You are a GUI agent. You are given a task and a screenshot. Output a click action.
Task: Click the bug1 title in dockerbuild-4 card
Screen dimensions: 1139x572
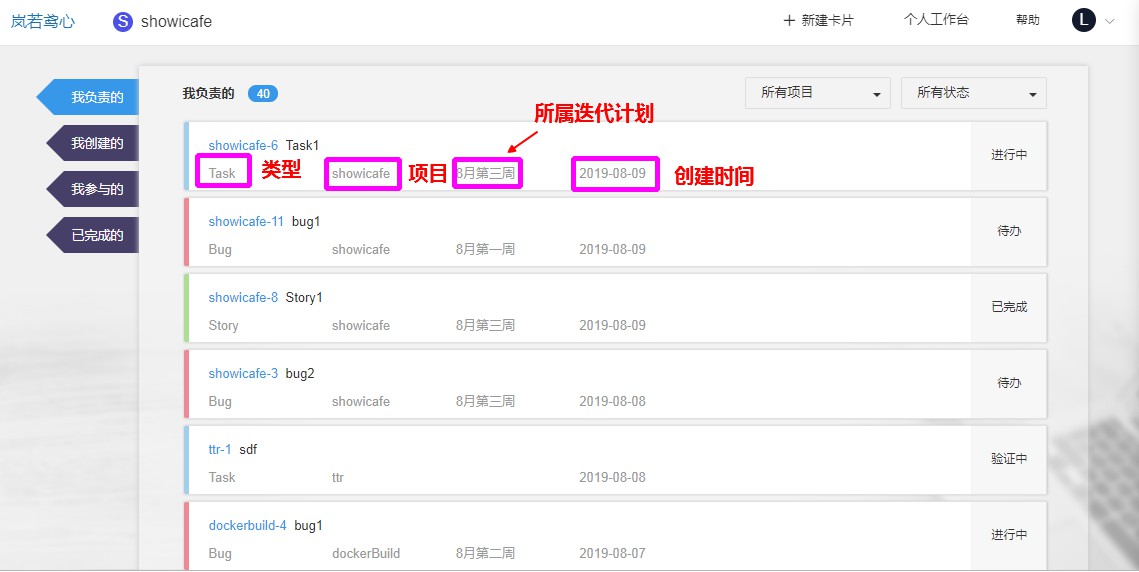(x=308, y=525)
